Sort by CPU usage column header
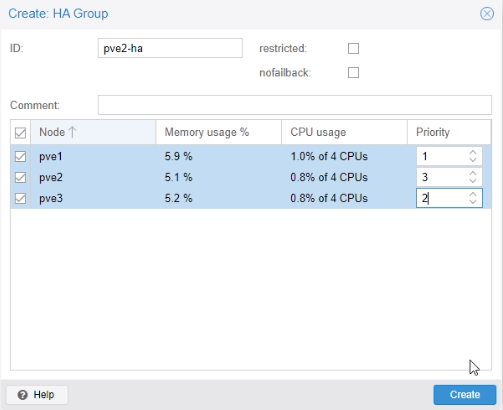 pyautogui.click(x=344, y=132)
